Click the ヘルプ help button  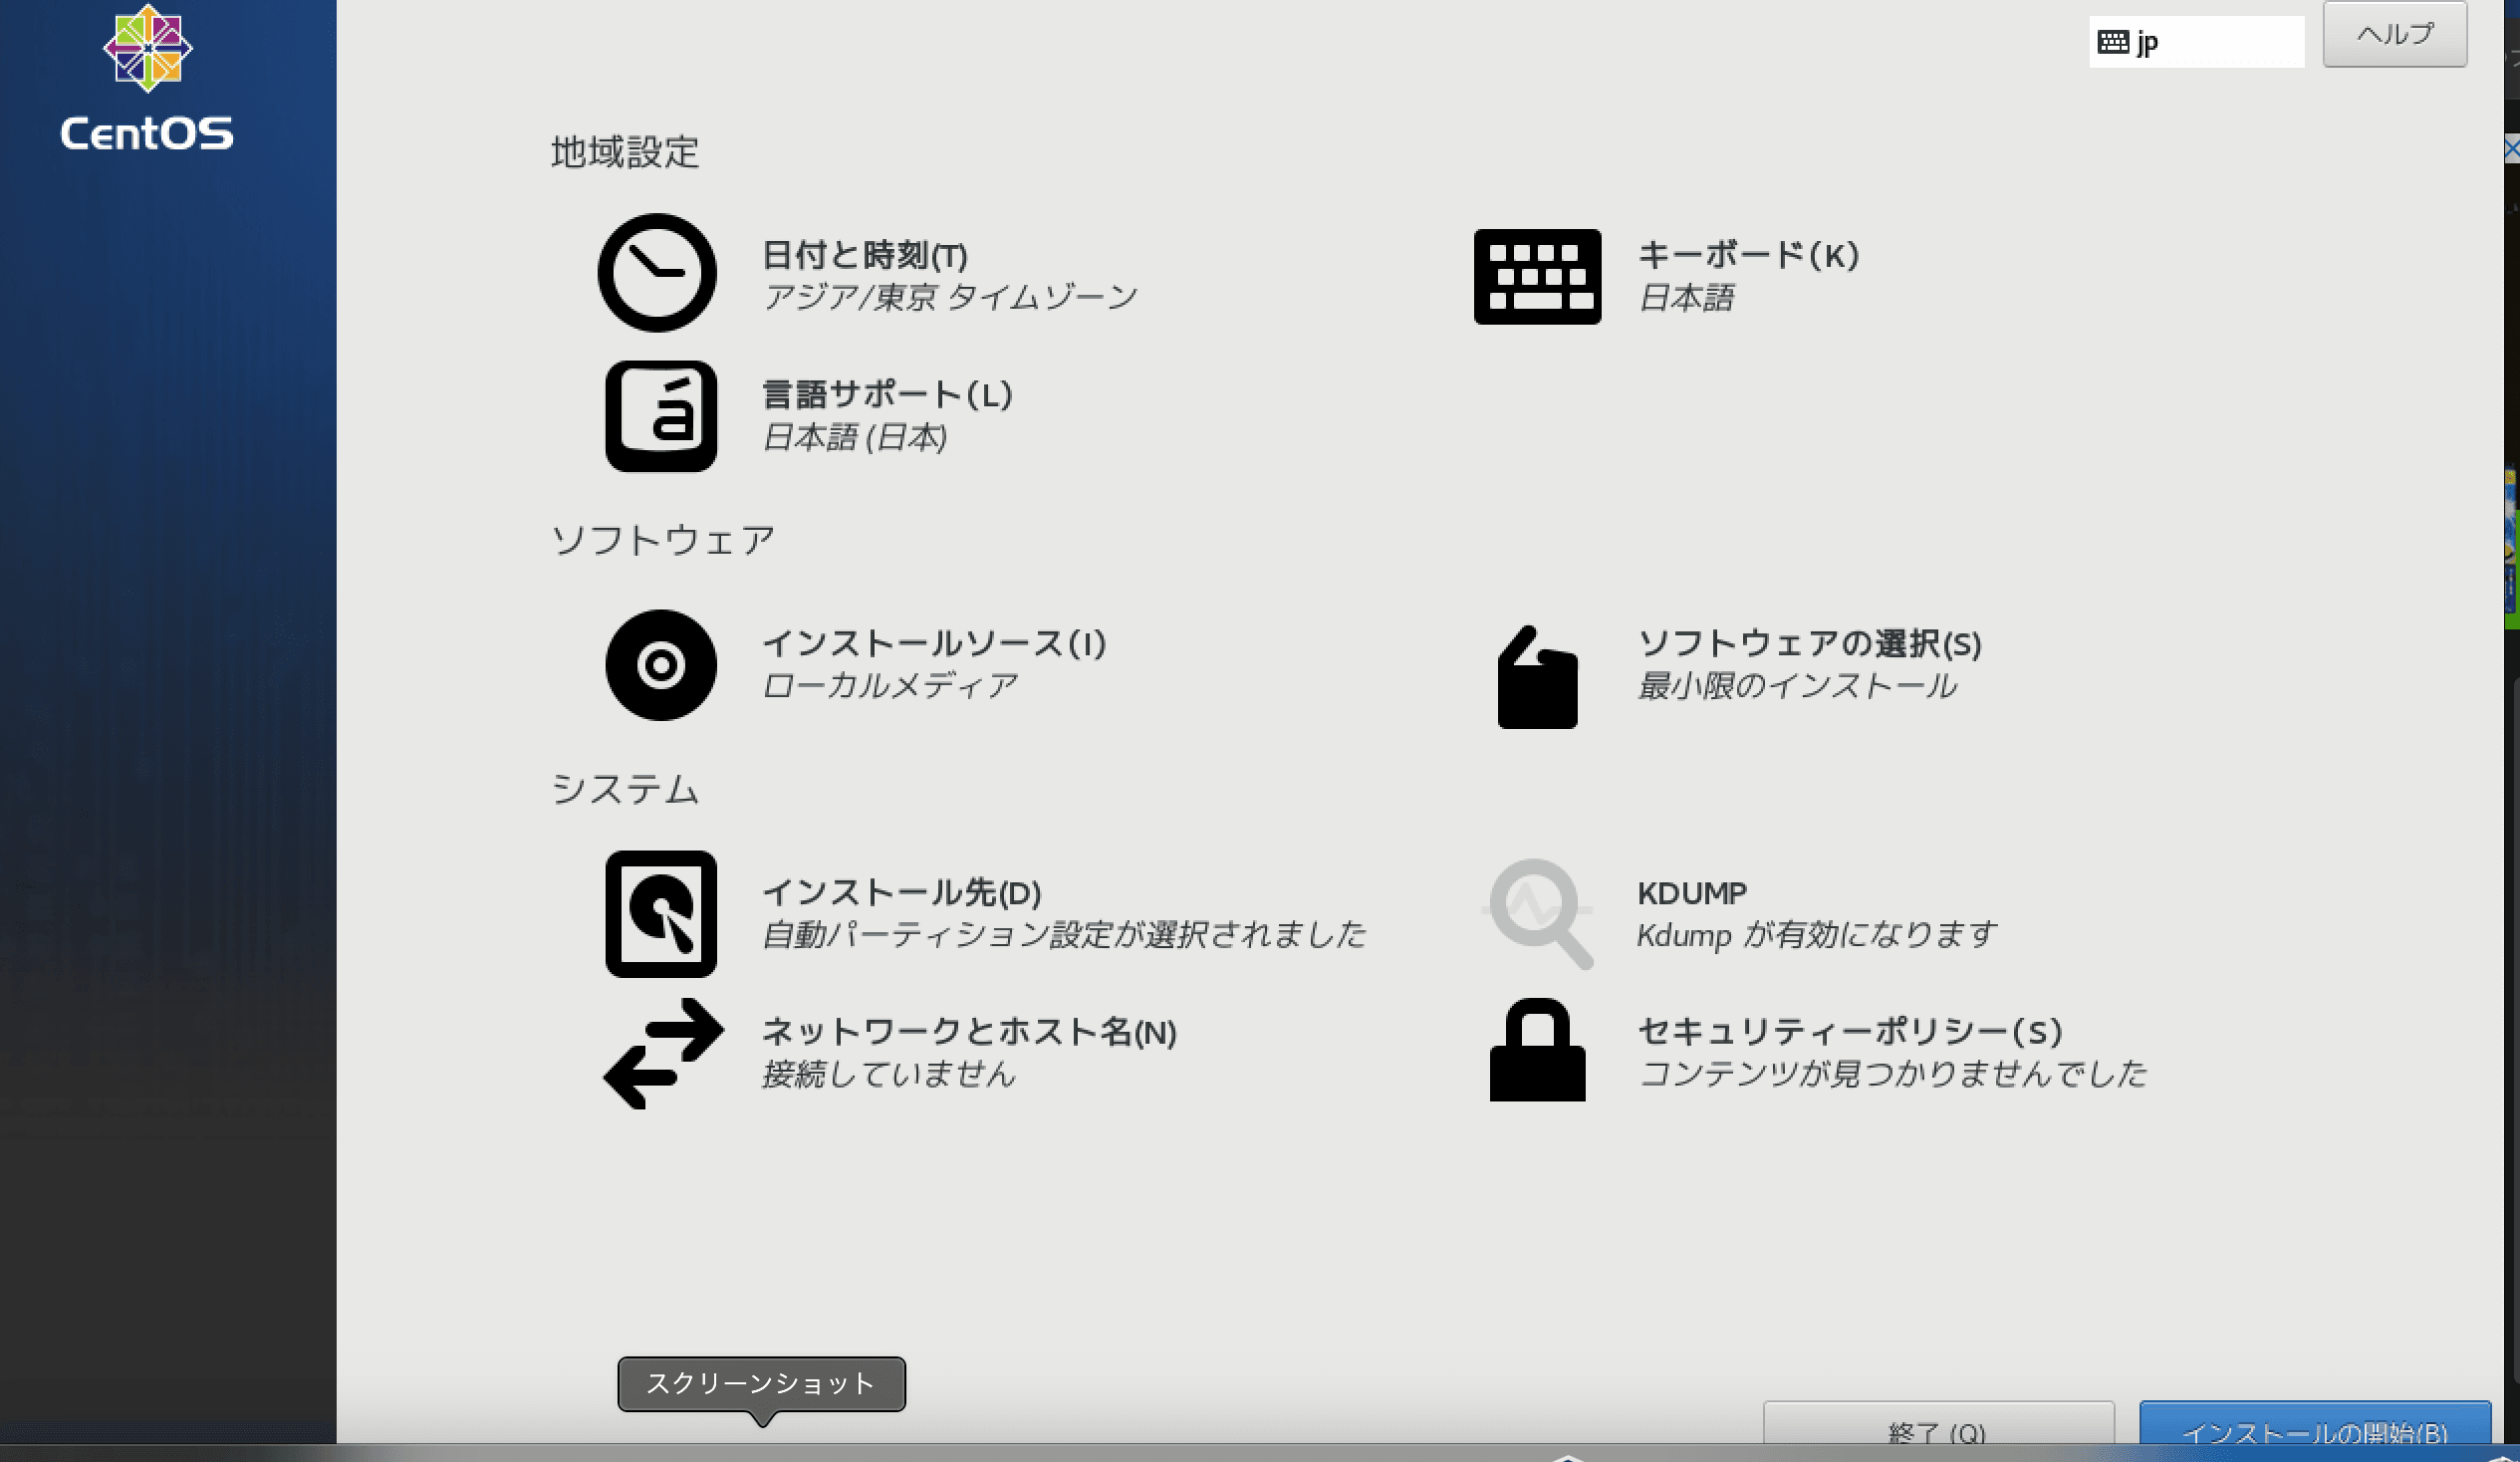tap(2394, 35)
